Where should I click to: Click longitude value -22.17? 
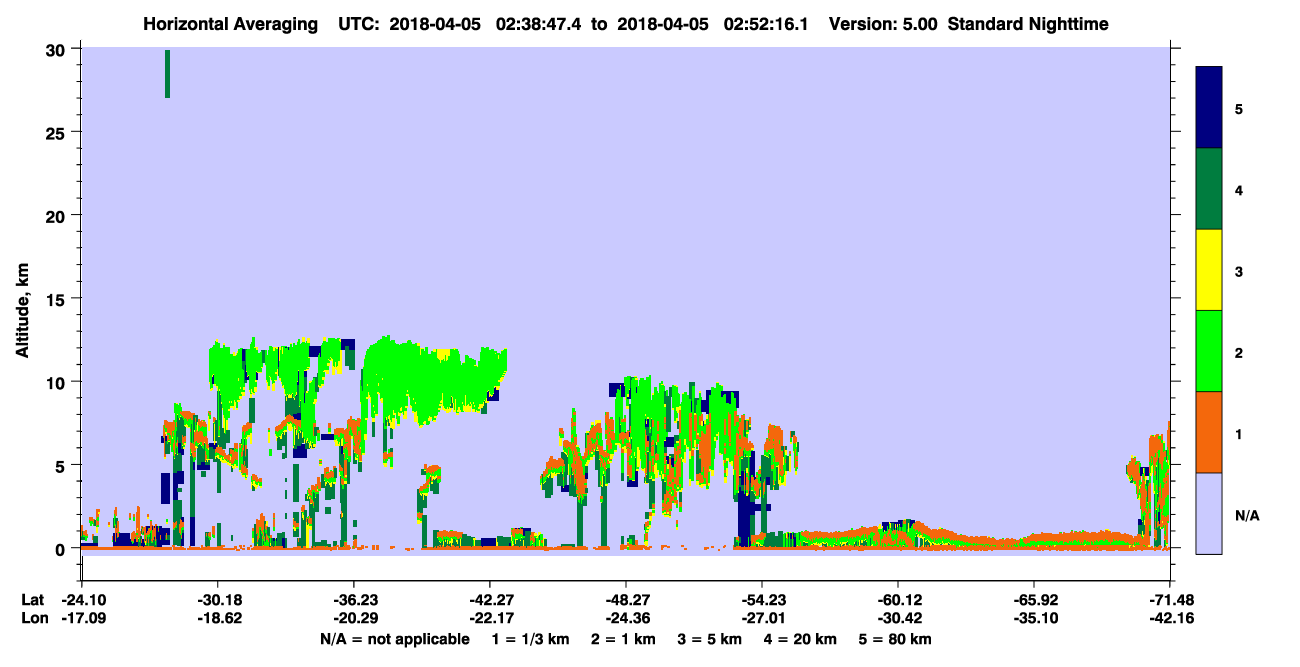[489, 619]
